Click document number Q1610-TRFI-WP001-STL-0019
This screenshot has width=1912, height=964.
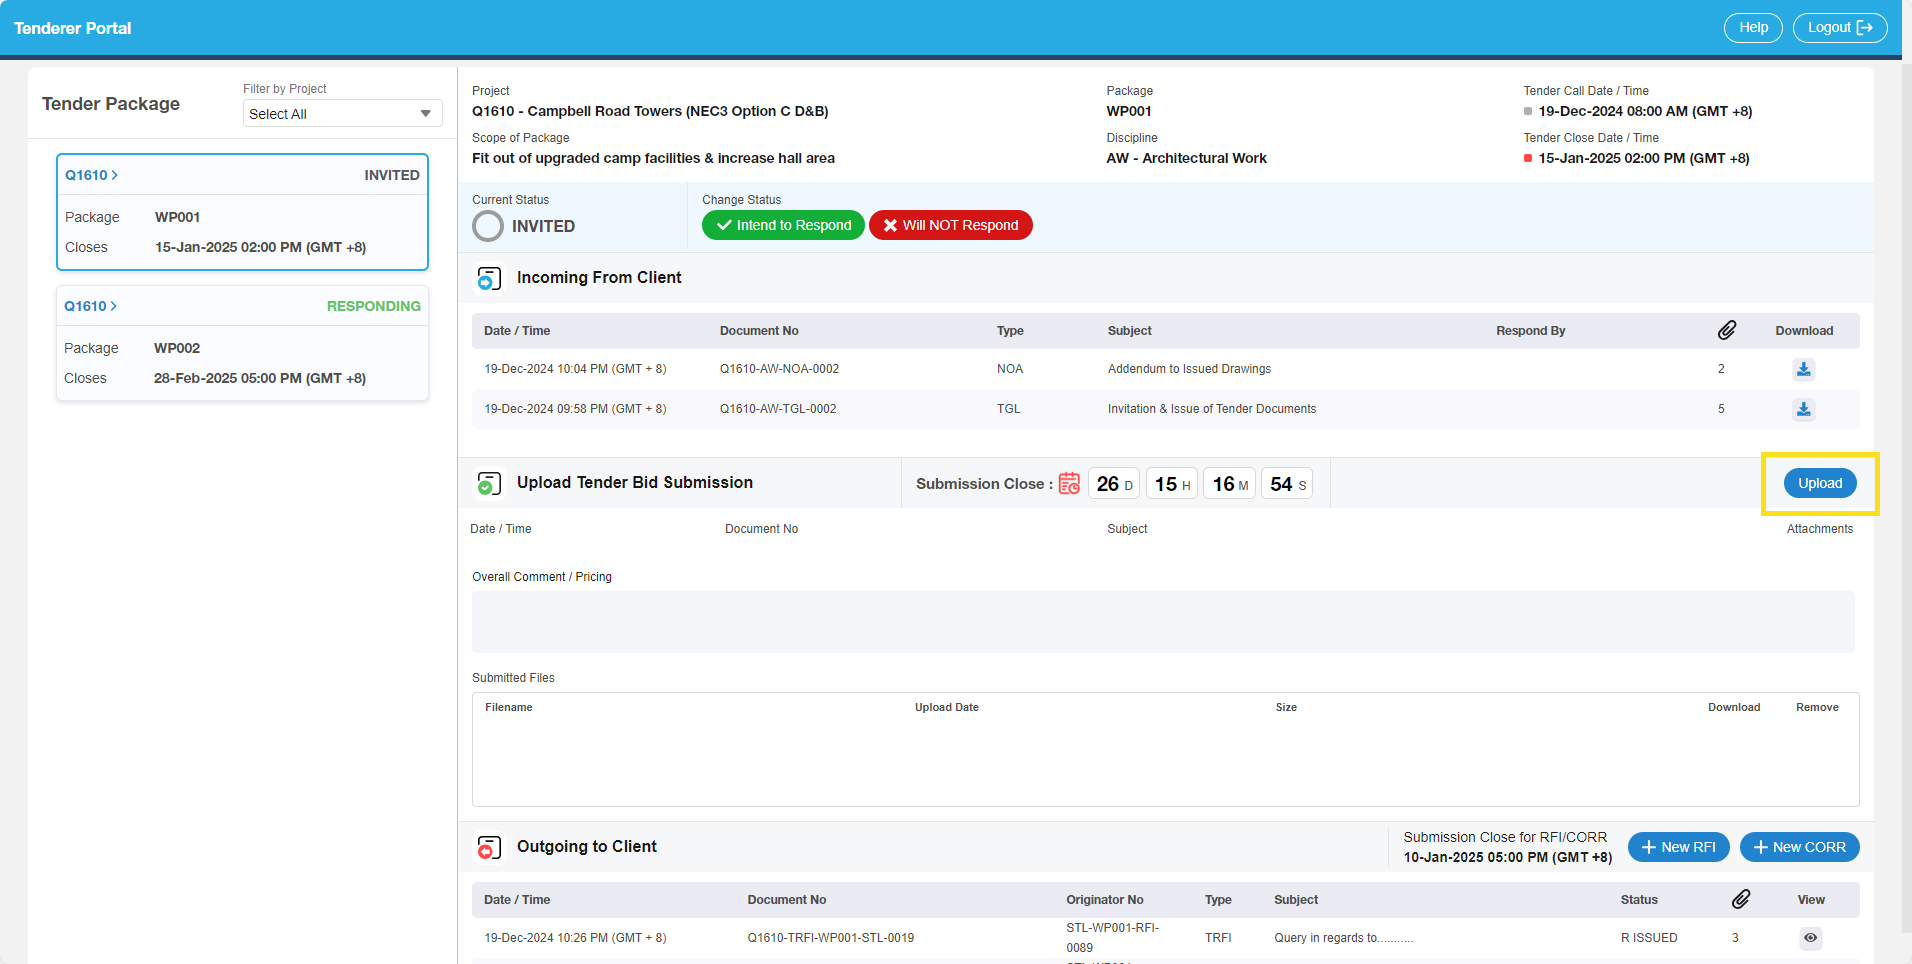coord(830,938)
